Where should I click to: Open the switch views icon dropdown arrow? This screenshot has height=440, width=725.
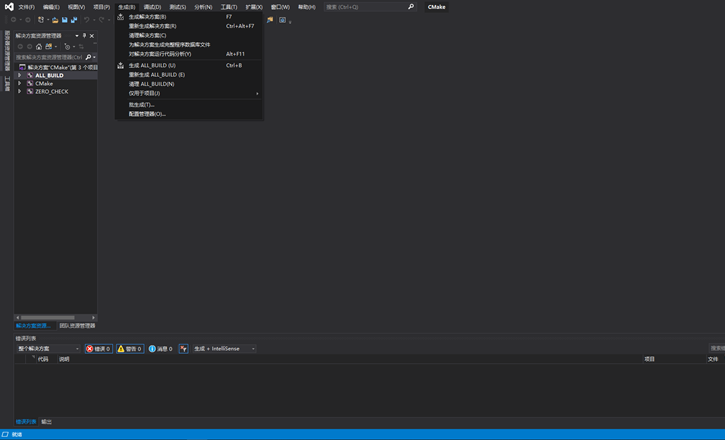pyautogui.click(x=55, y=46)
